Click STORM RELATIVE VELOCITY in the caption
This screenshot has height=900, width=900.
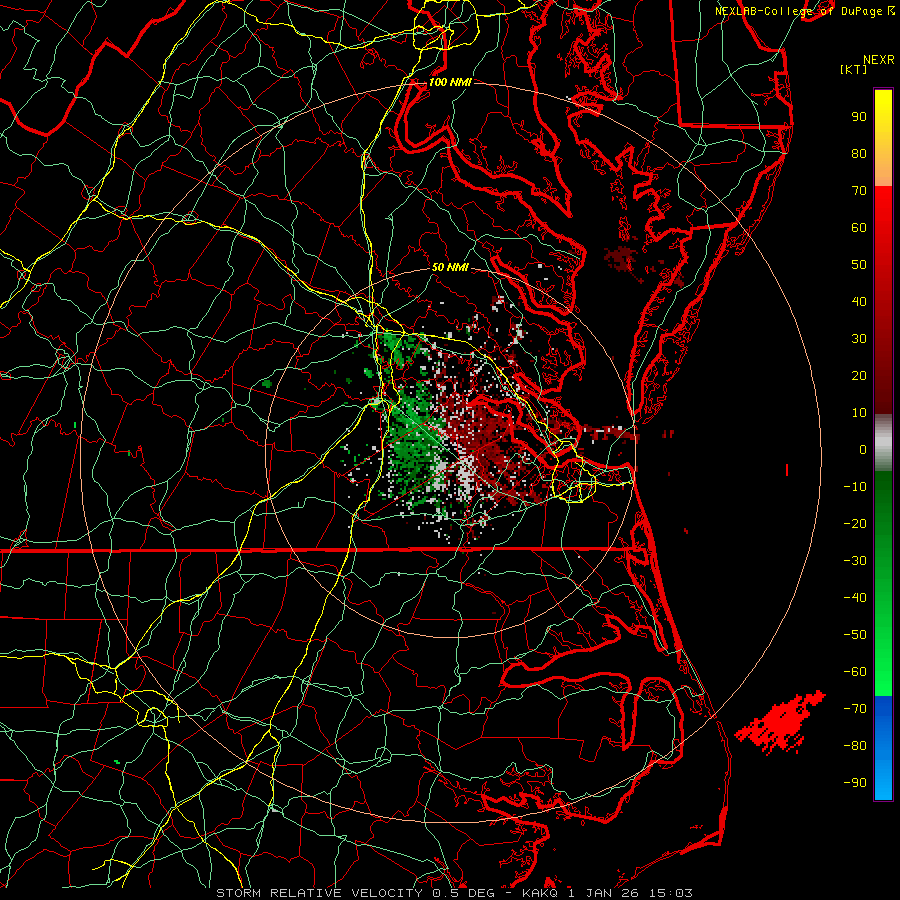pyautogui.click(x=319, y=893)
